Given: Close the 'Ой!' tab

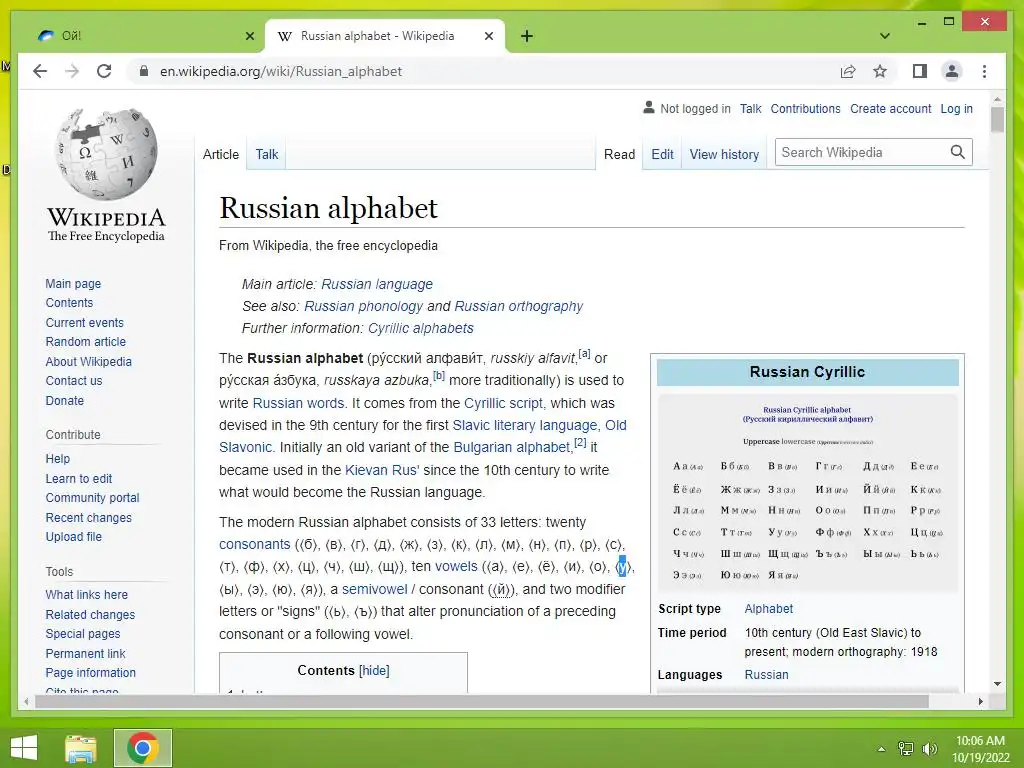Looking at the screenshot, I should point(249,36).
